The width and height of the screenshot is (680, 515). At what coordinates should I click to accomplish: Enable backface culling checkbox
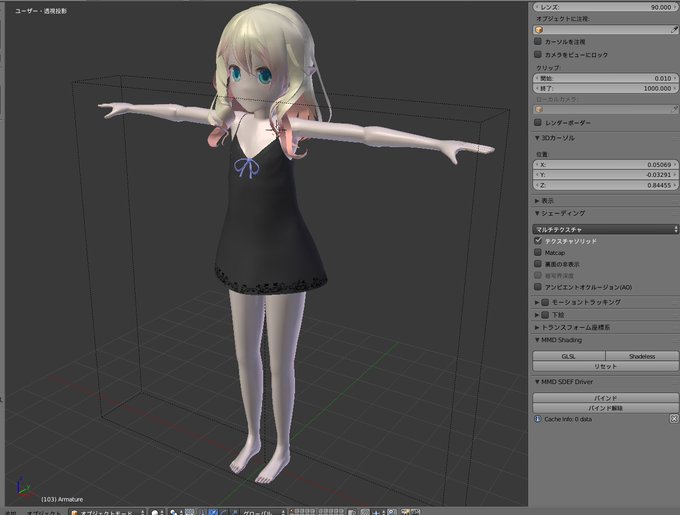tap(538, 264)
